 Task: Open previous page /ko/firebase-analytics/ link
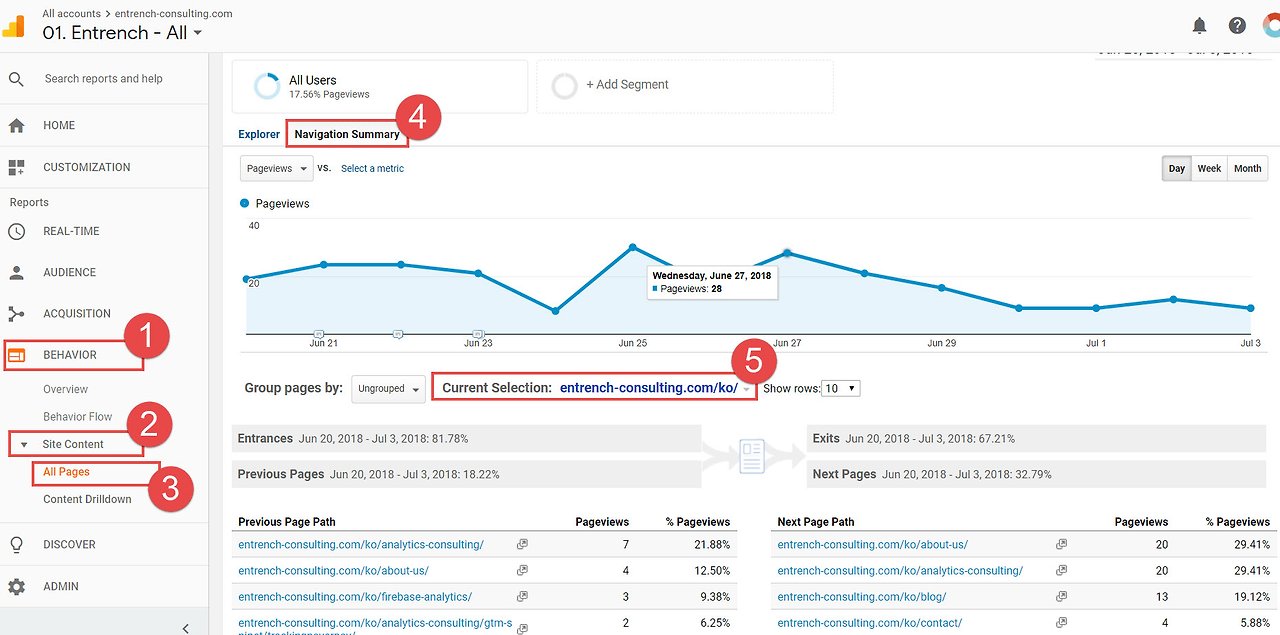(x=355, y=597)
